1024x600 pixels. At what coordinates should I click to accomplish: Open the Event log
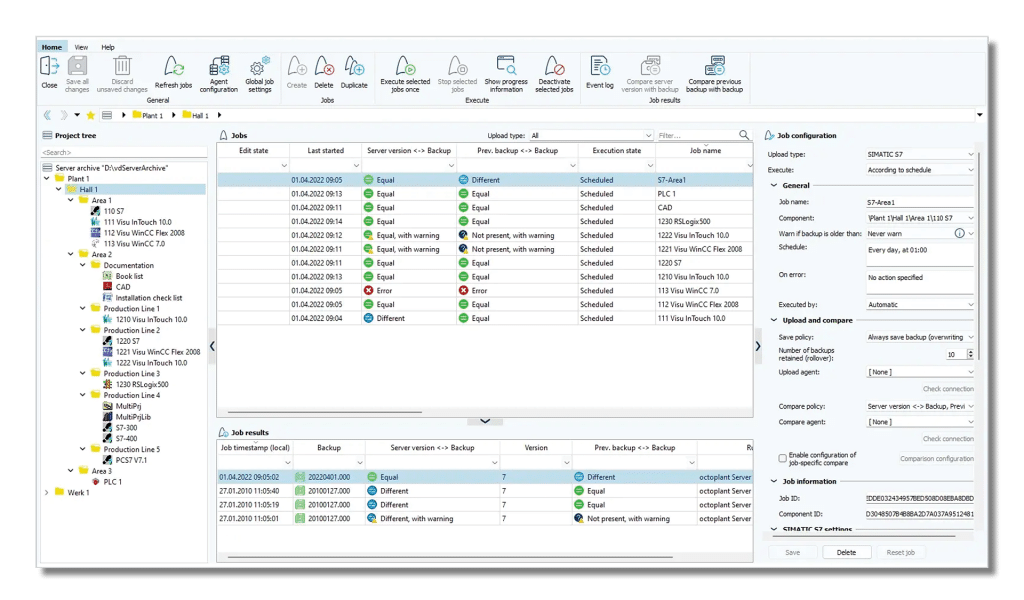[600, 66]
